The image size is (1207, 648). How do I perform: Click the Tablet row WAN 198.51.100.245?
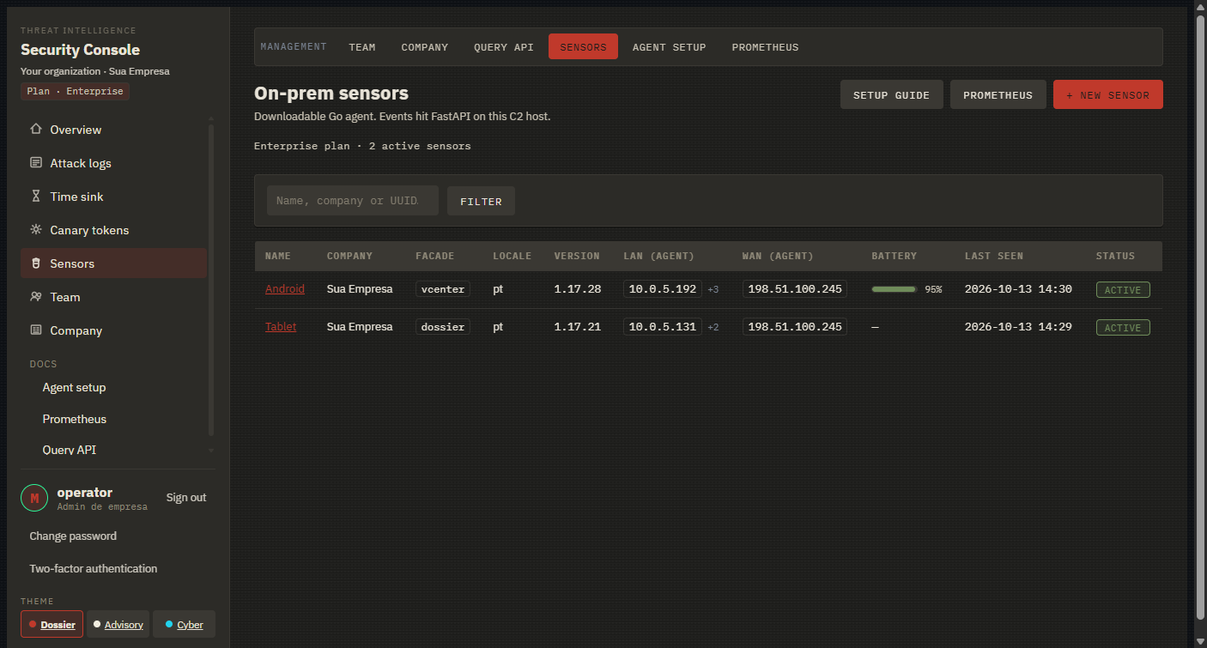tap(794, 327)
